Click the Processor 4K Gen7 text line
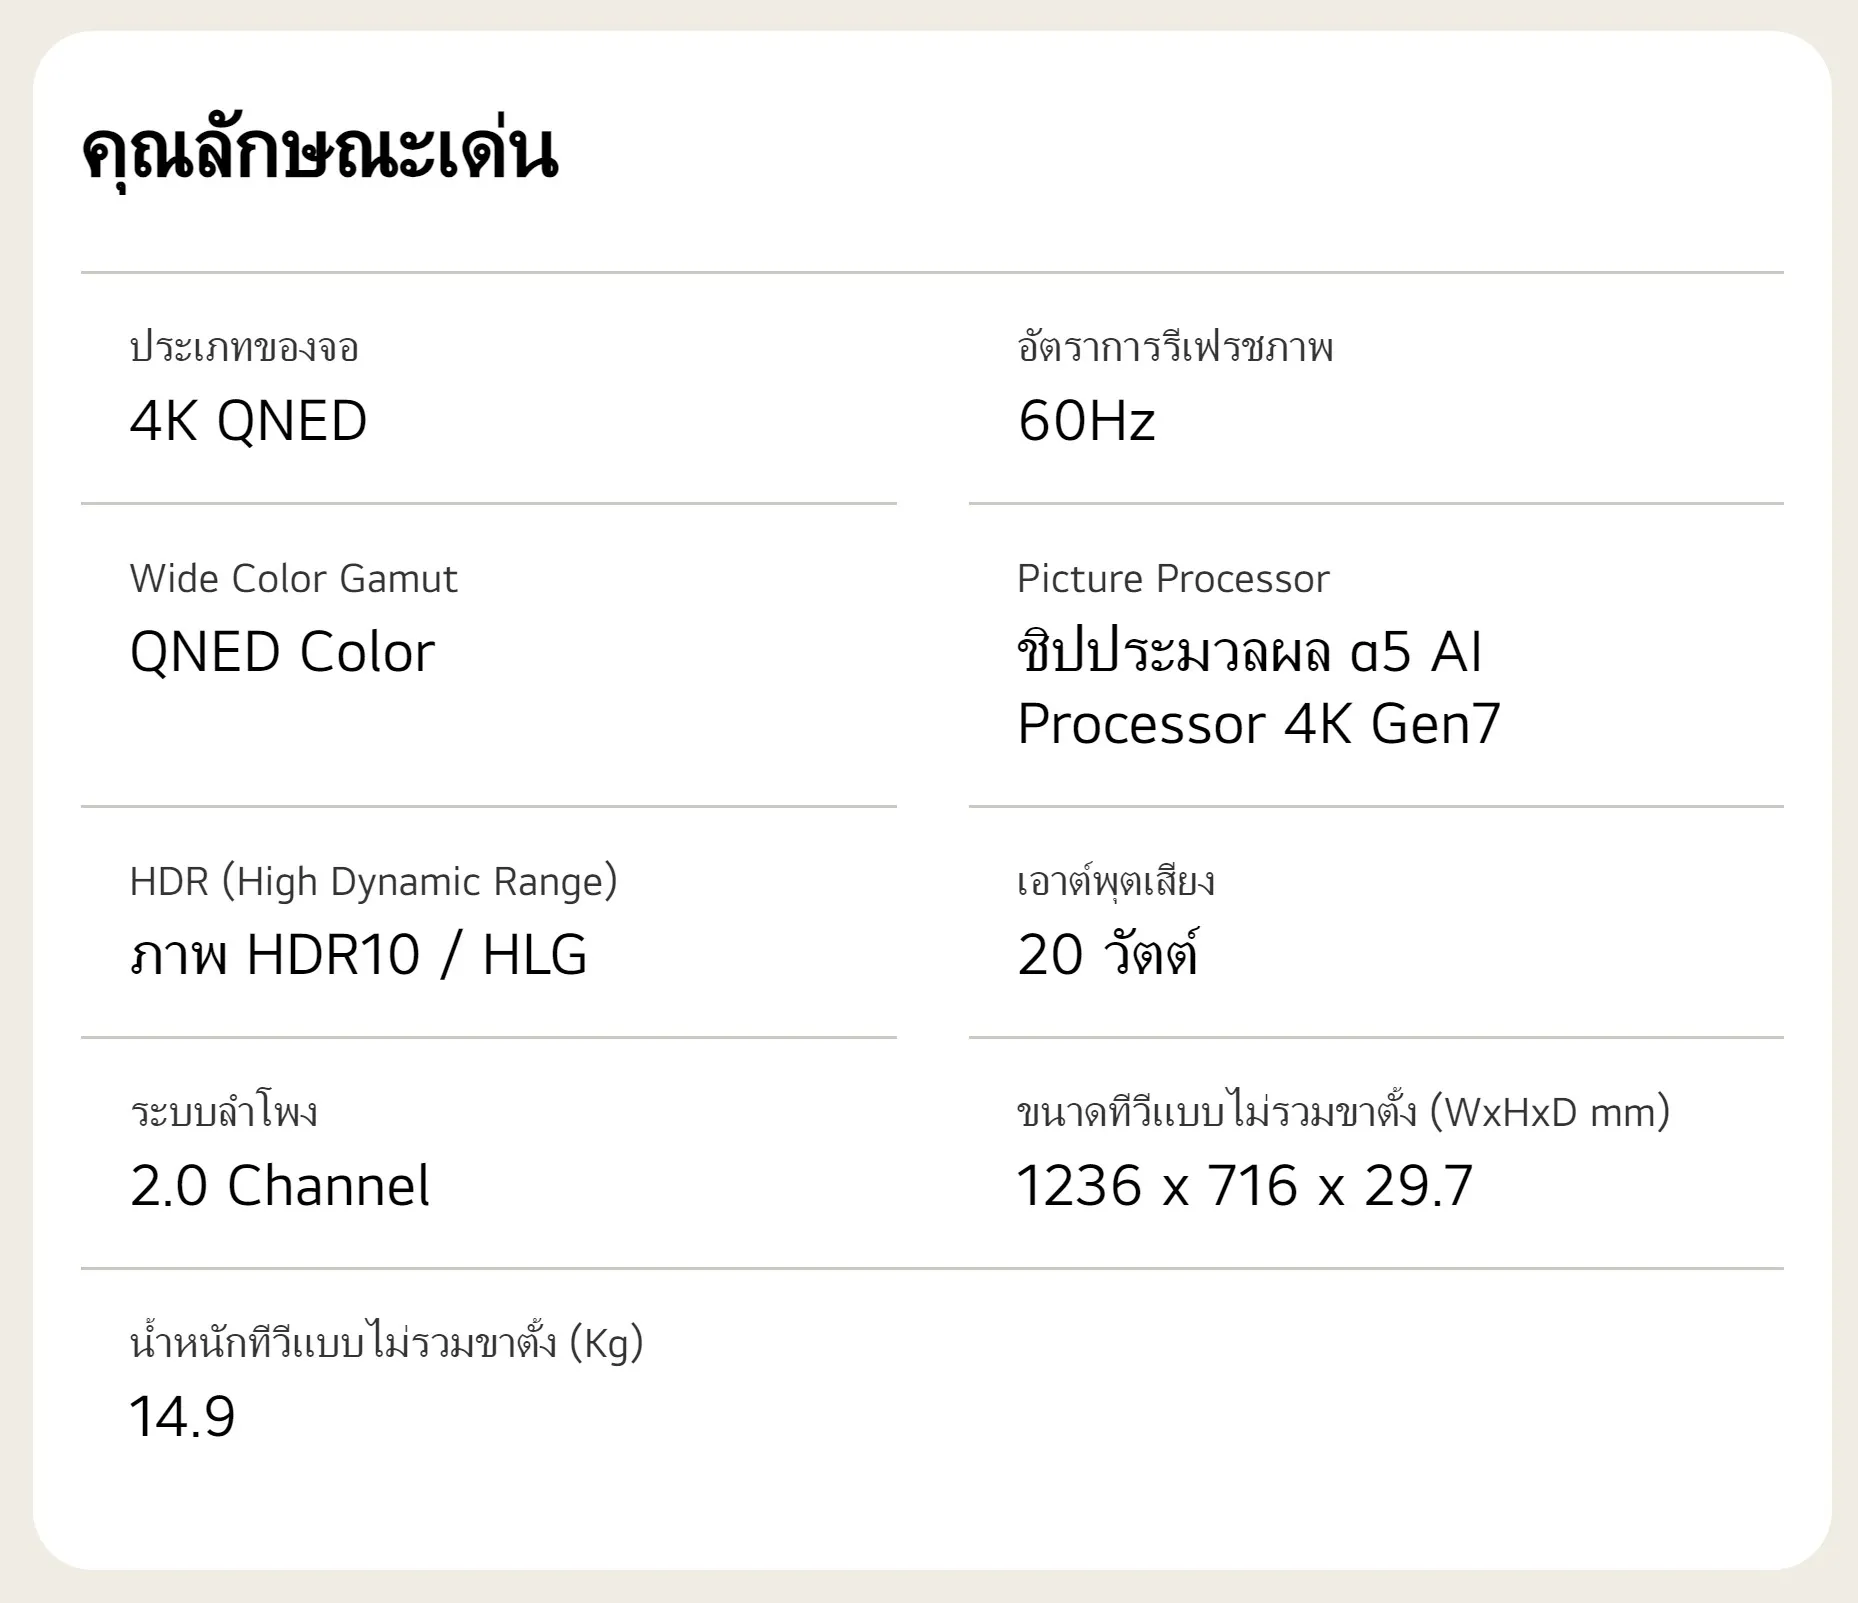The width and height of the screenshot is (1858, 1603). [1259, 724]
